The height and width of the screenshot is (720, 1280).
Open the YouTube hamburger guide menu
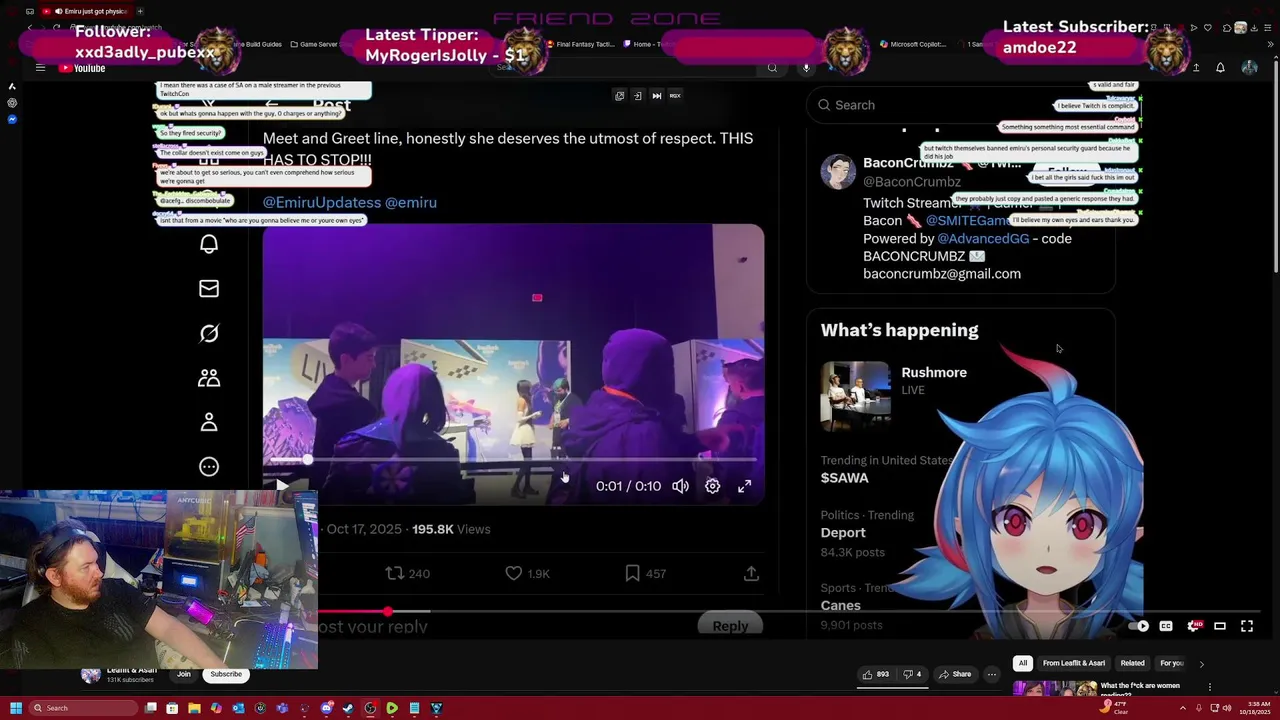[x=40, y=68]
